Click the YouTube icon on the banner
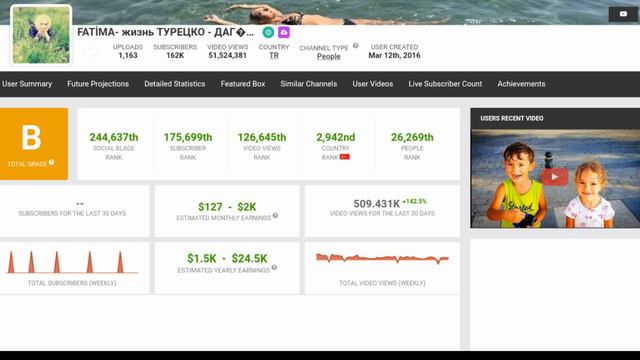Viewport: 640px width, 360px height. tap(623, 14)
